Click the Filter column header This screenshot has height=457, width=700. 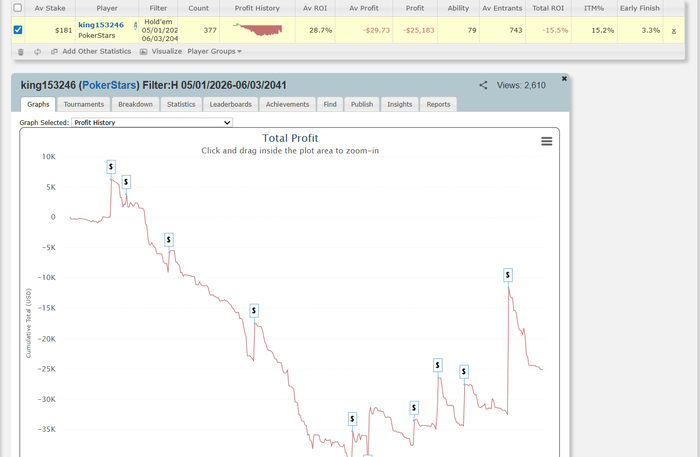coord(158,8)
